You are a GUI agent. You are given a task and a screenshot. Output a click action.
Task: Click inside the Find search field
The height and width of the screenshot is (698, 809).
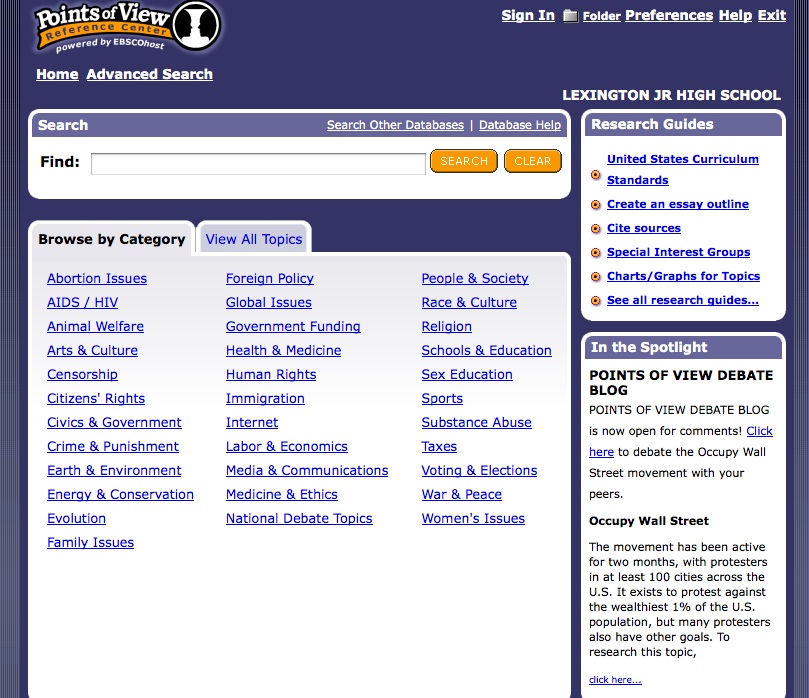click(x=257, y=161)
